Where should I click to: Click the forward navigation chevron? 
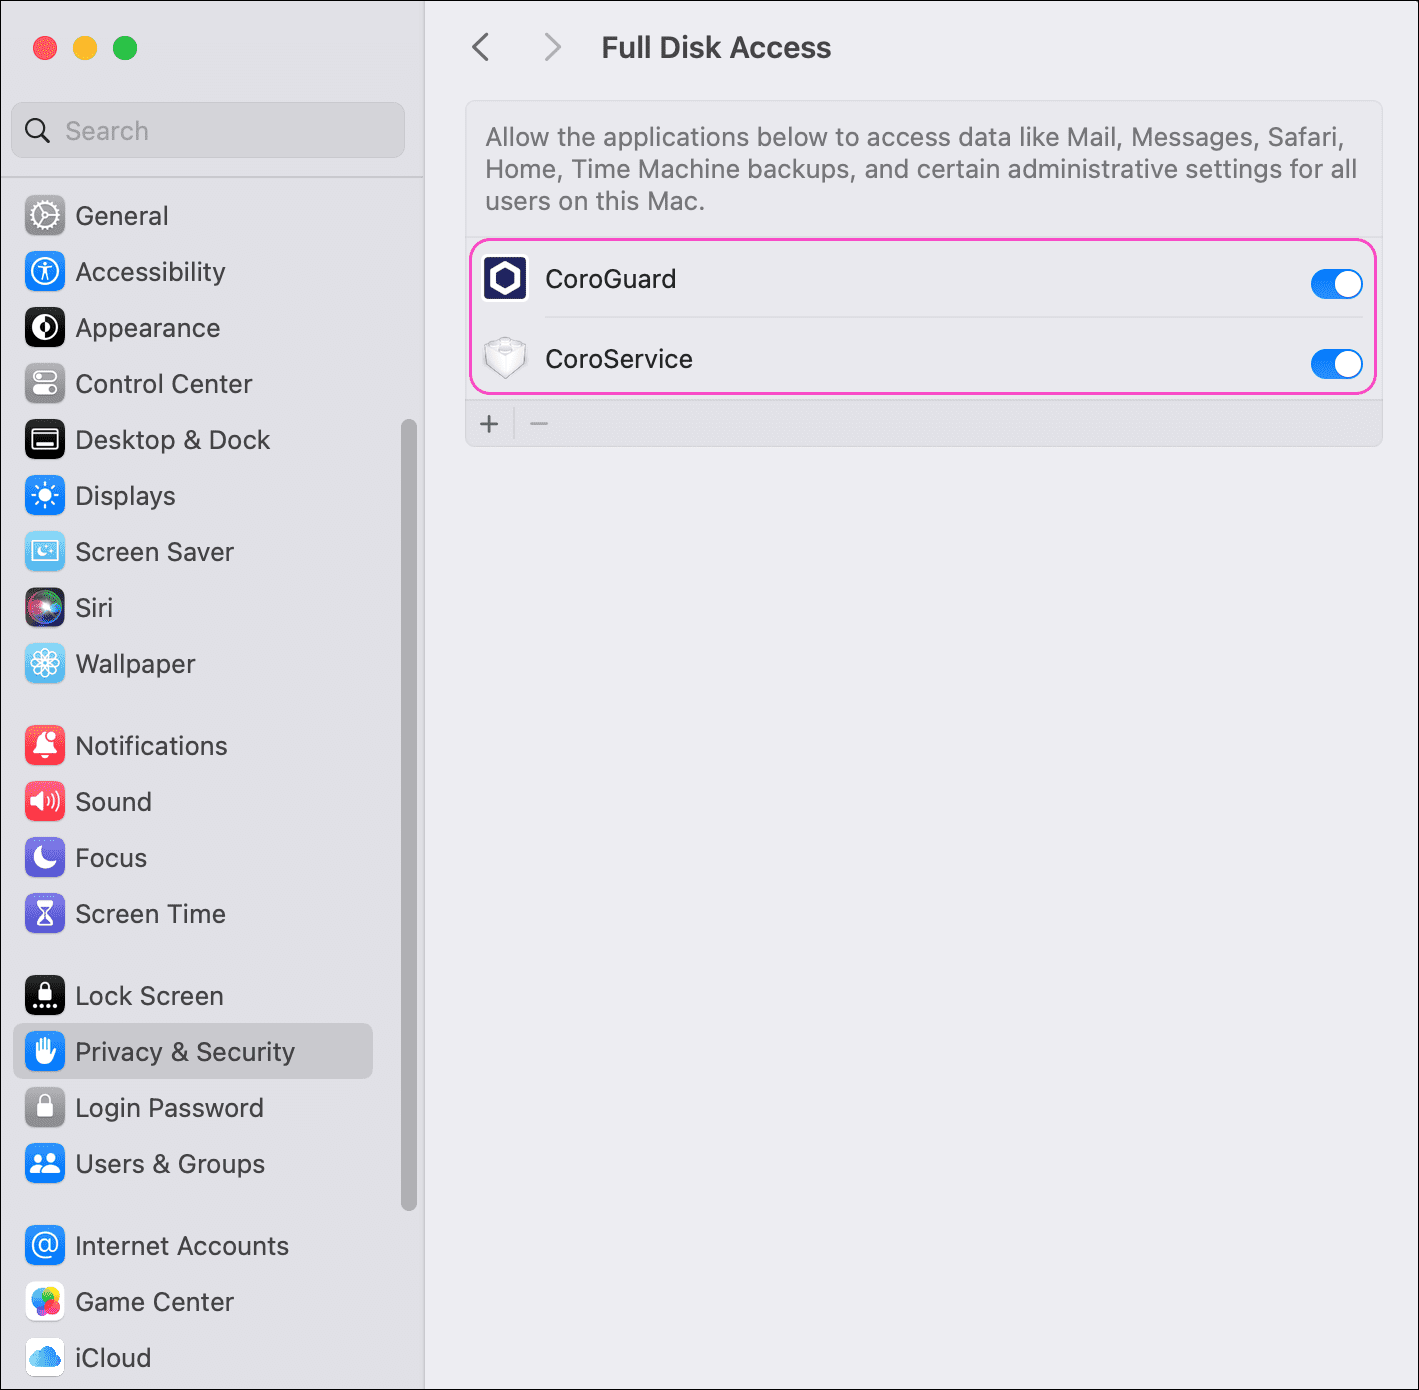pyautogui.click(x=552, y=47)
